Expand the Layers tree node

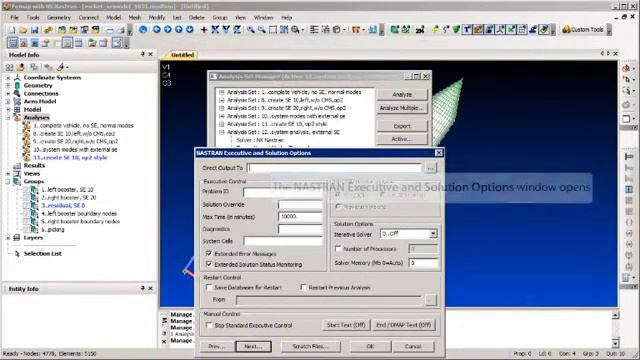tap(8, 238)
